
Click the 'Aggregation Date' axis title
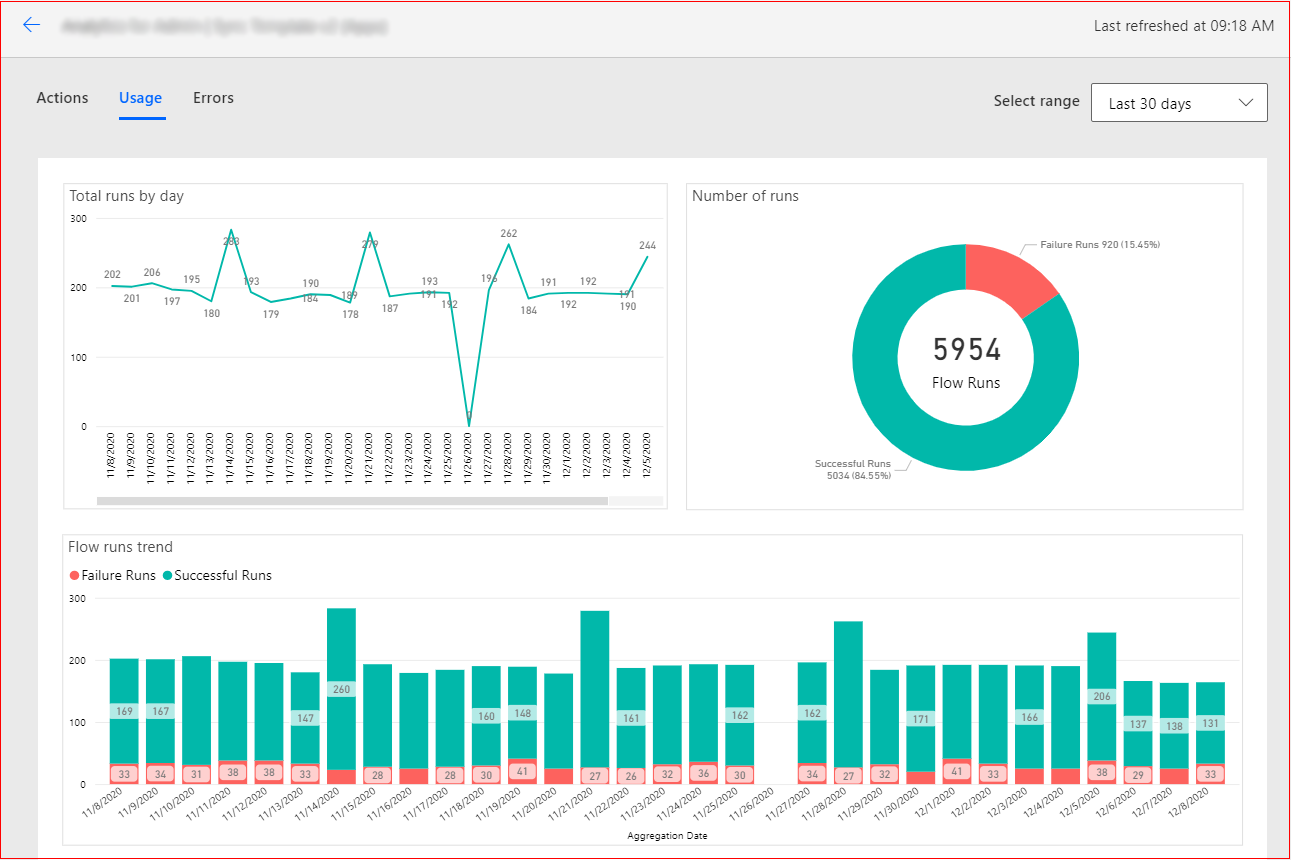pos(668,835)
